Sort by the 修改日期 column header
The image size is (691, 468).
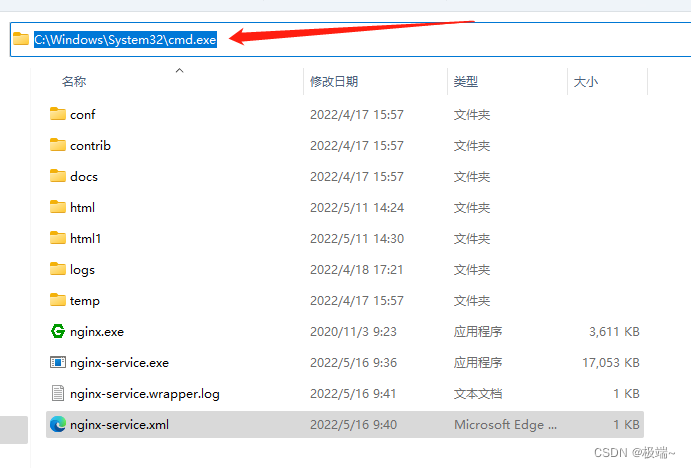(x=334, y=82)
